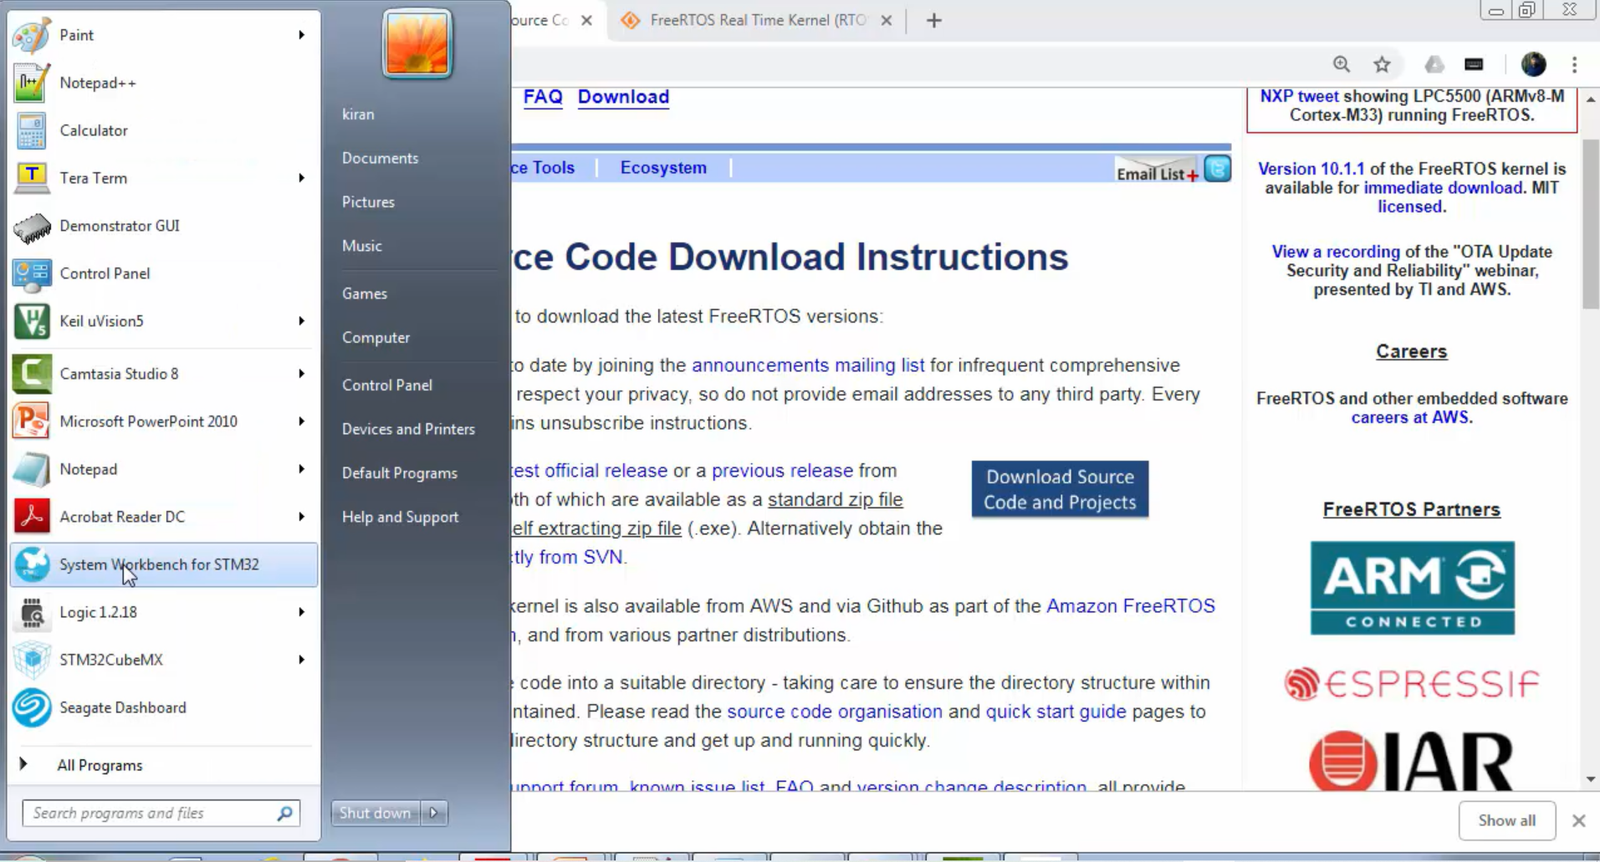The height and width of the screenshot is (862, 1600).
Task: Click the page vertical scrollbar thumb
Action: tap(1591, 224)
